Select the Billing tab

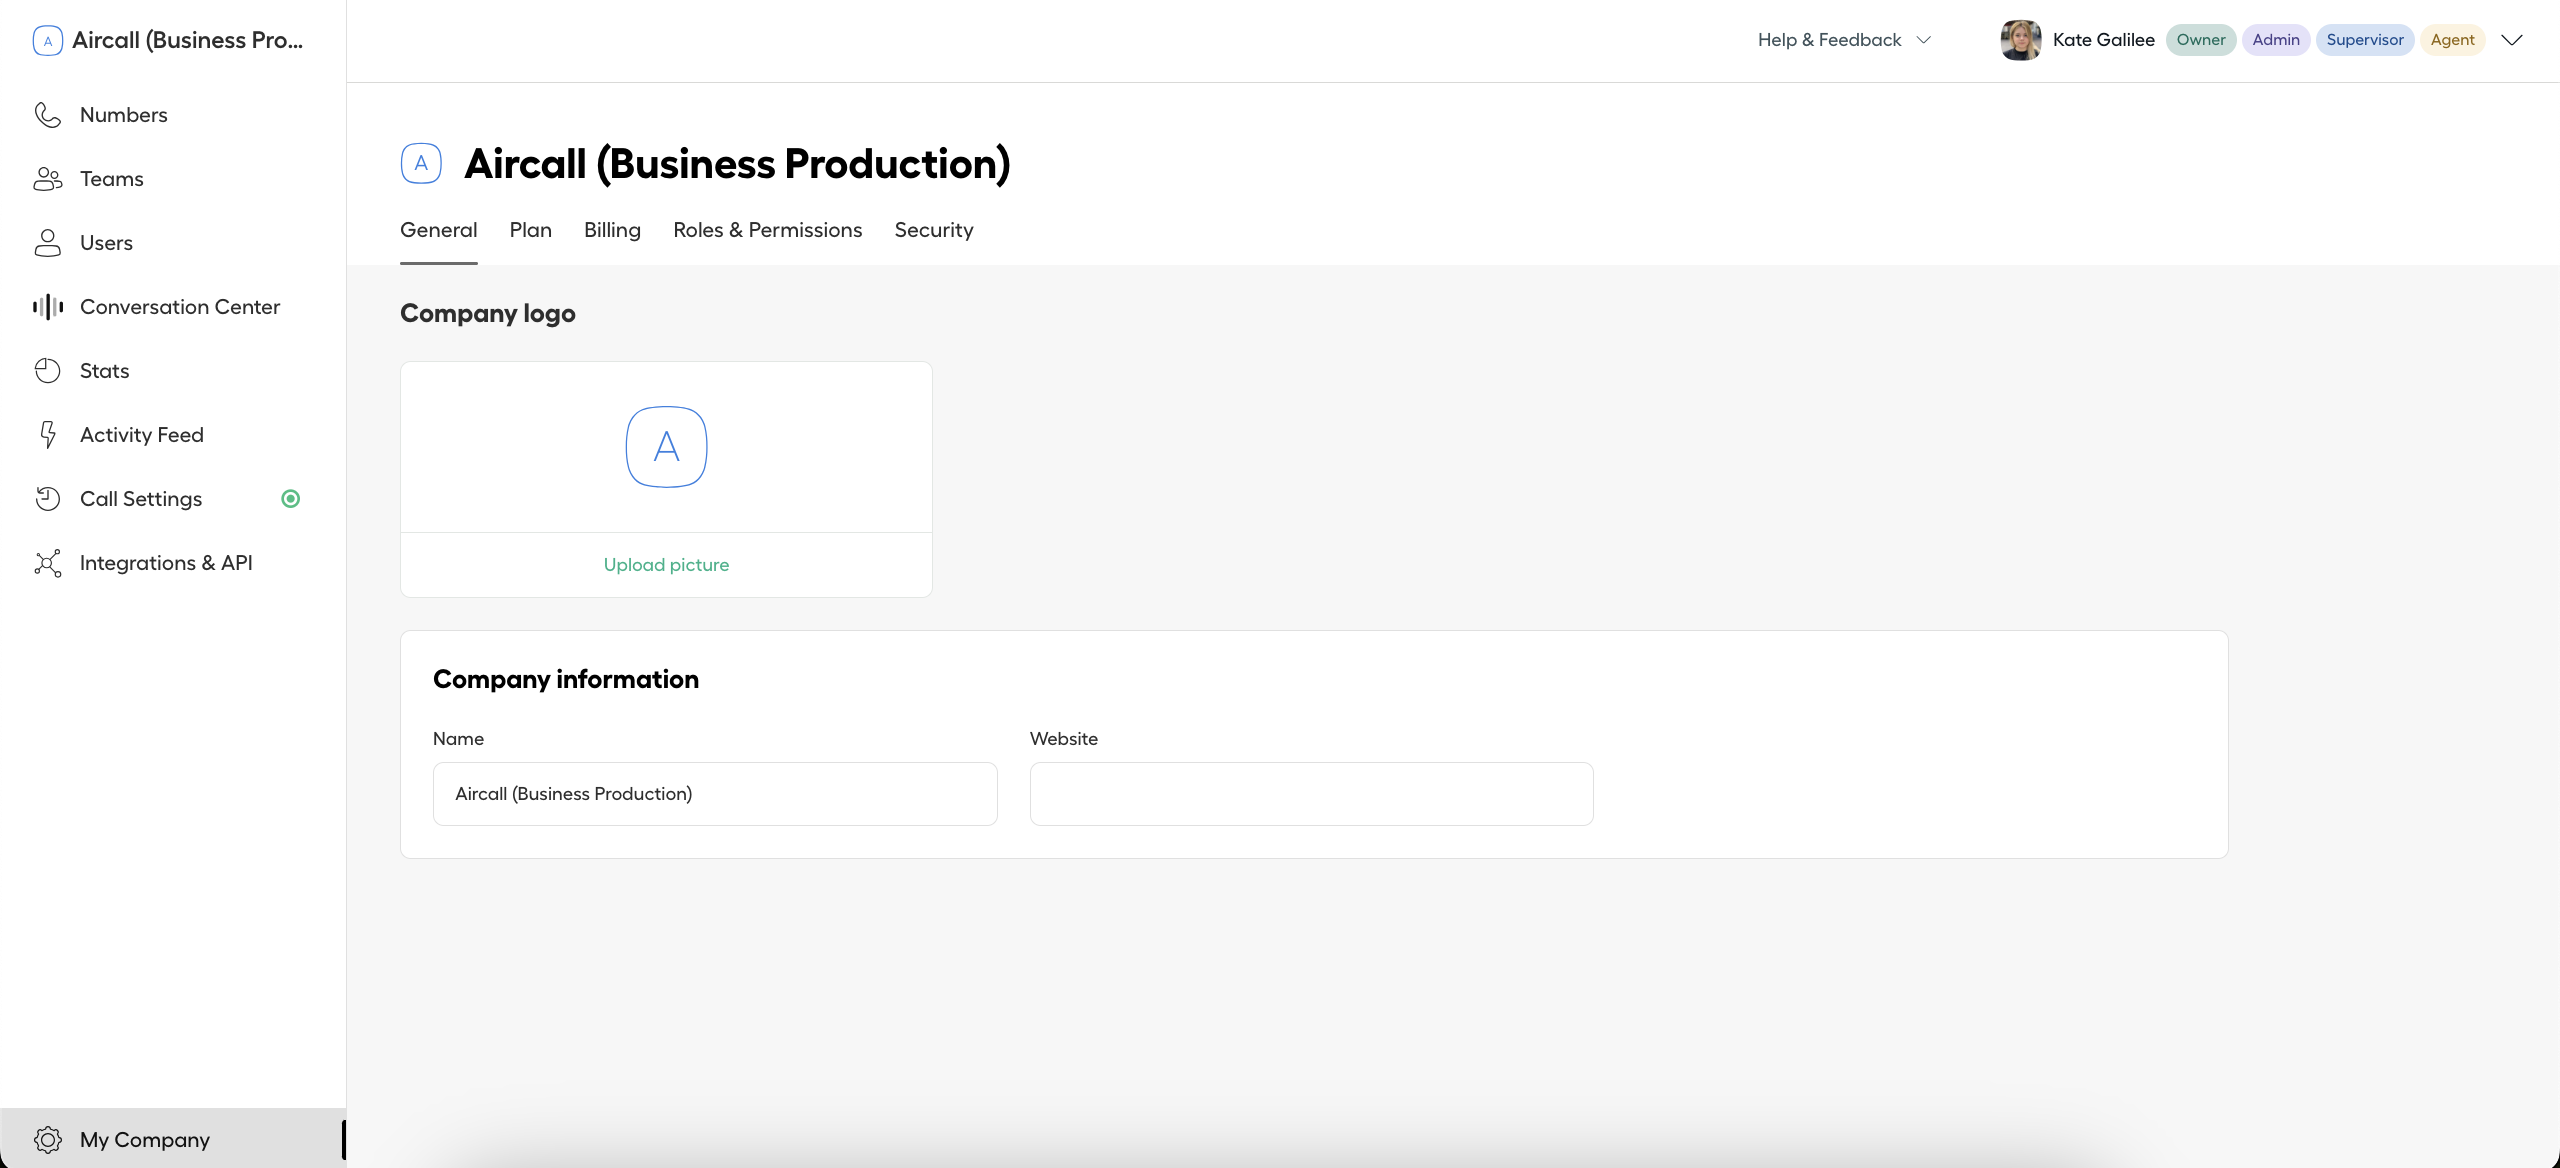tap(612, 230)
